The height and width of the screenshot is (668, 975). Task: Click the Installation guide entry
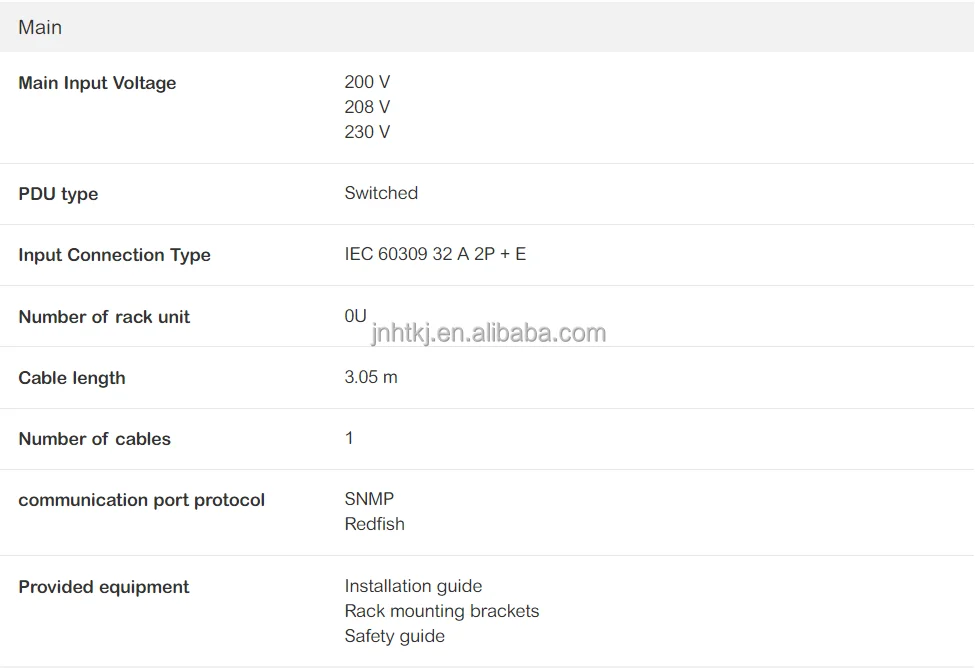413,586
